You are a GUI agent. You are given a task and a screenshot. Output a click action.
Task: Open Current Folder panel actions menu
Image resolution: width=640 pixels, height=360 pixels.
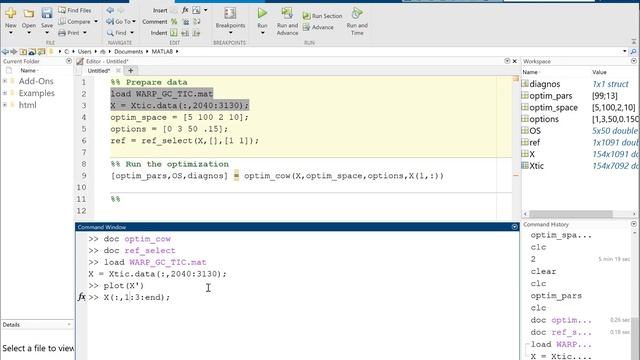69,61
